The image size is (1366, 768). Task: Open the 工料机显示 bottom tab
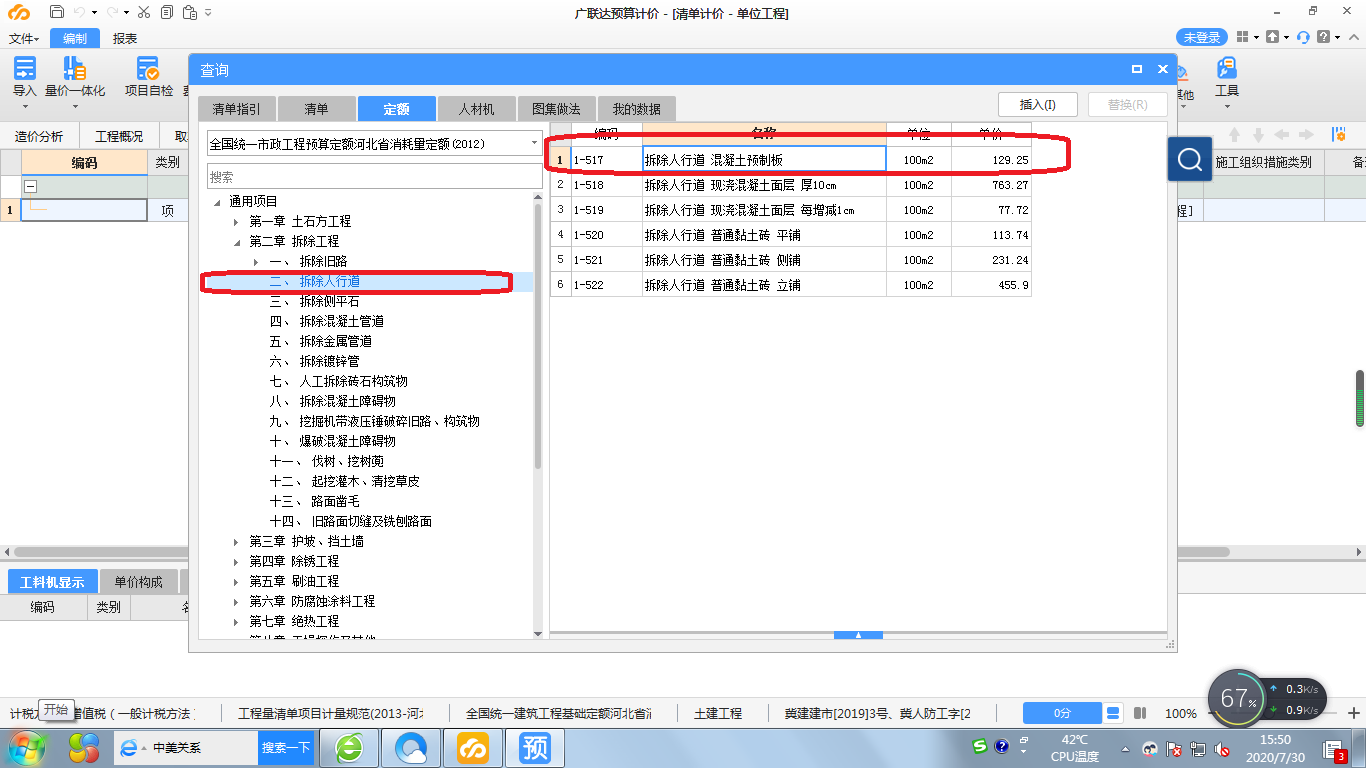pyautogui.click(x=53, y=582)
